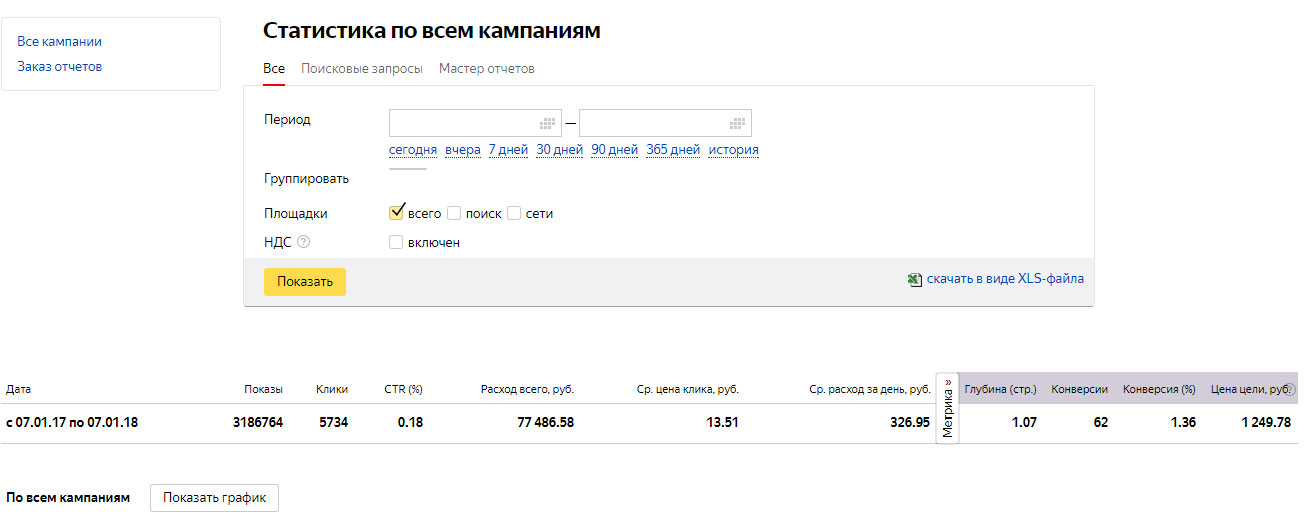Click the average click price 13.51
1312x515 pixels.
tap(722, 423)
